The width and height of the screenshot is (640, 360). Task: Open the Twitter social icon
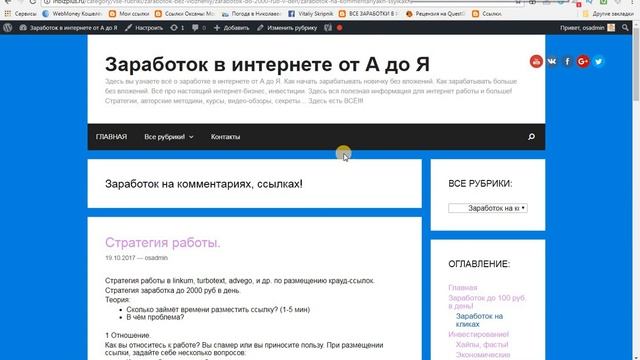tap(598, 61)
